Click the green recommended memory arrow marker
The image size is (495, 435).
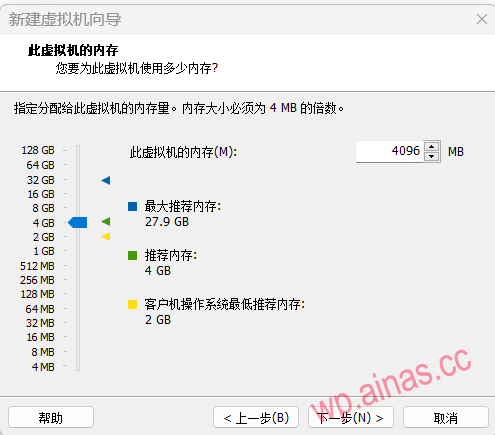[106, 221]
